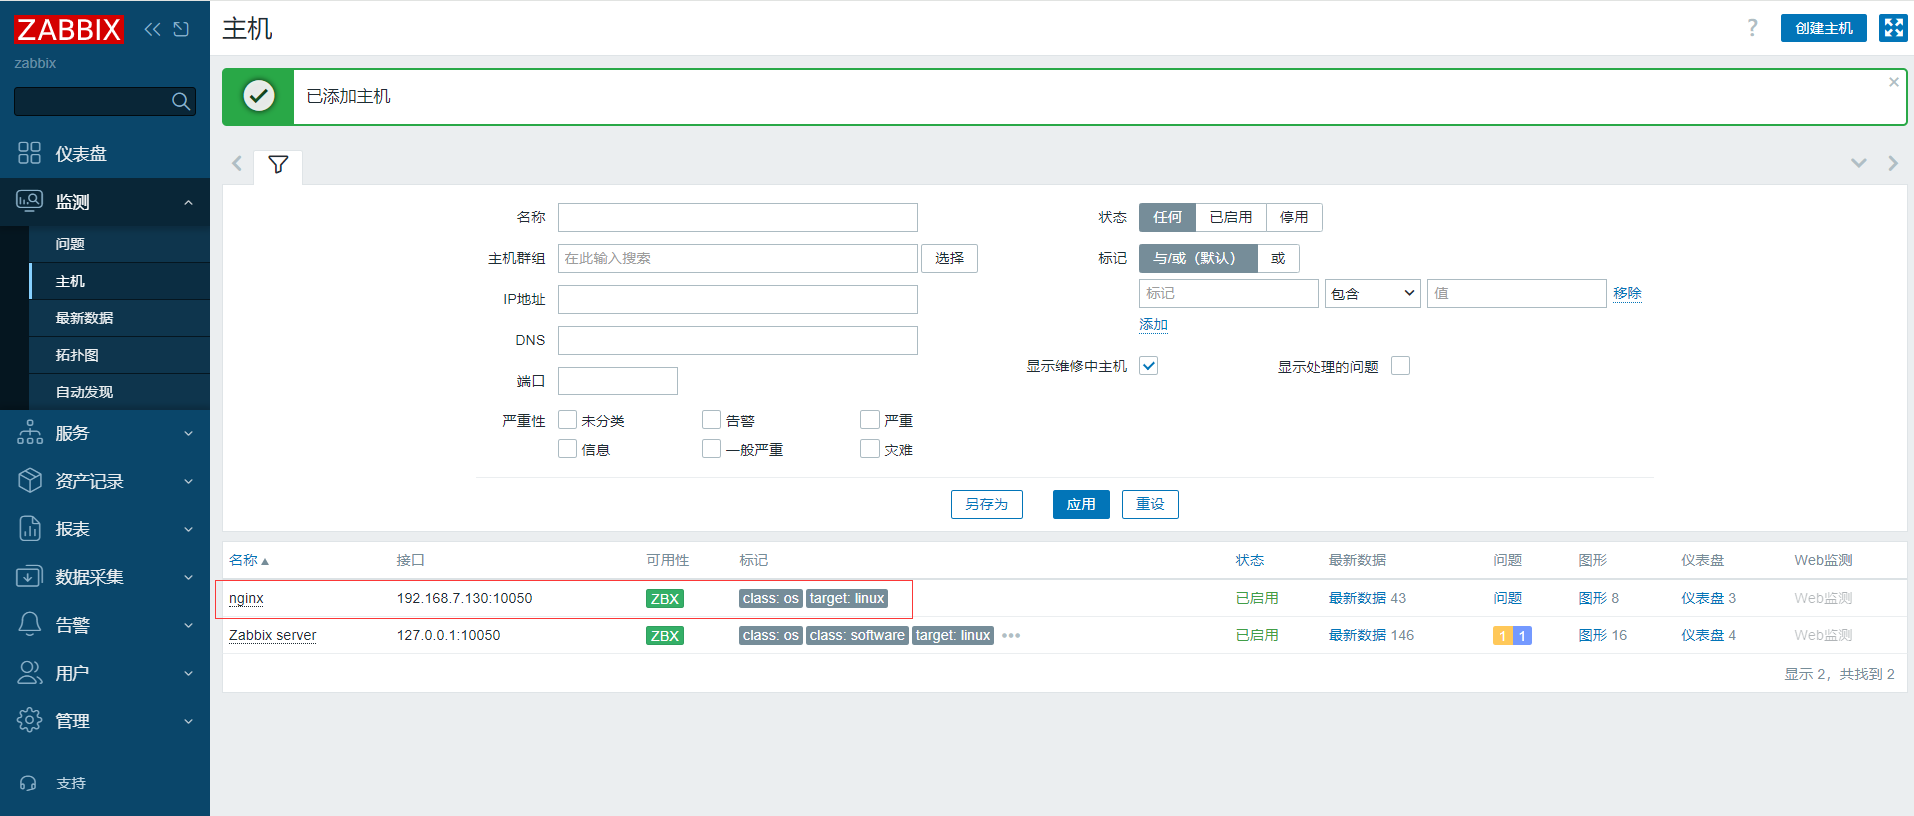This screenshot has width=1914, height=816.
Task: Click 创建主机 create host button
Action: (x=1823, y=28)
